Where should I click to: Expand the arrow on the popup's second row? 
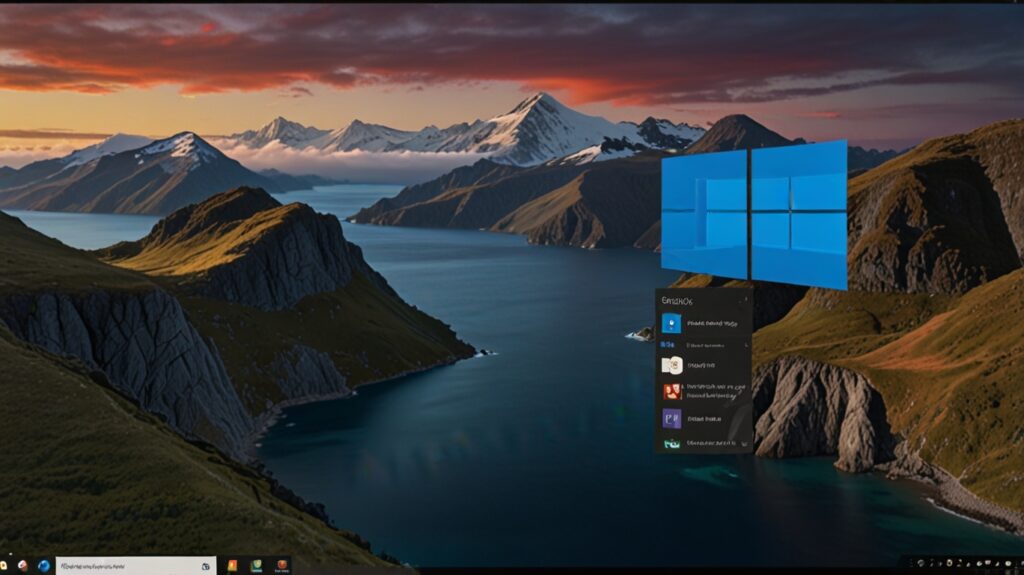click(746, 344)
